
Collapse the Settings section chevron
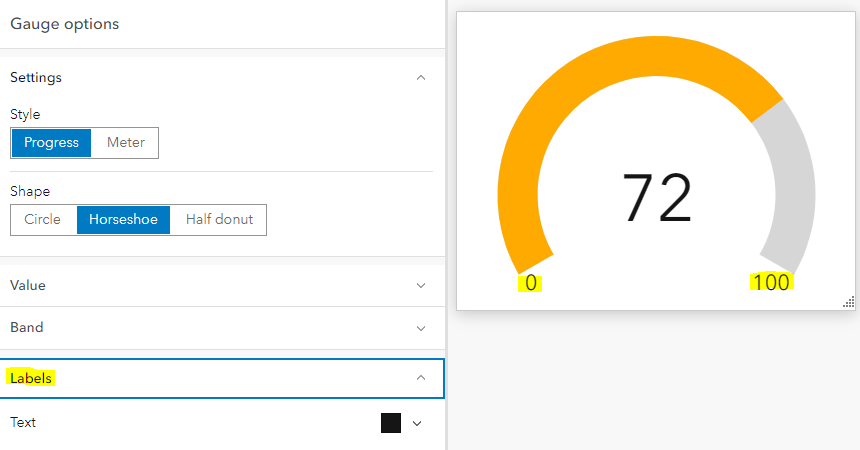[421, 78]
